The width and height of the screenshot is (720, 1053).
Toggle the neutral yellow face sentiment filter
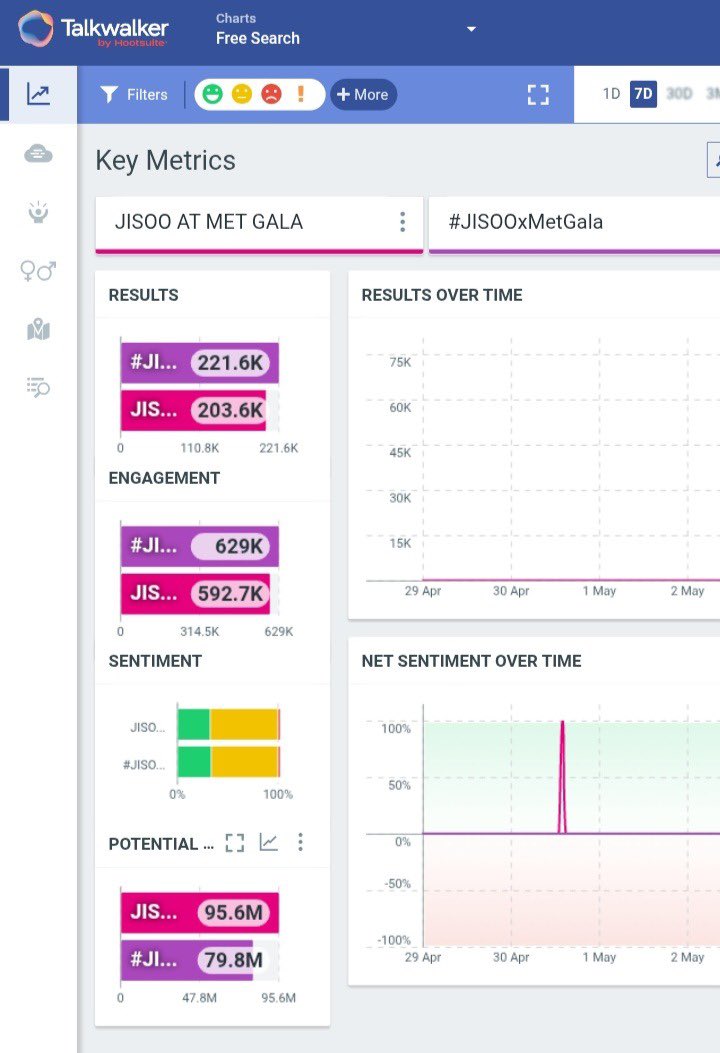coord(242,94)
